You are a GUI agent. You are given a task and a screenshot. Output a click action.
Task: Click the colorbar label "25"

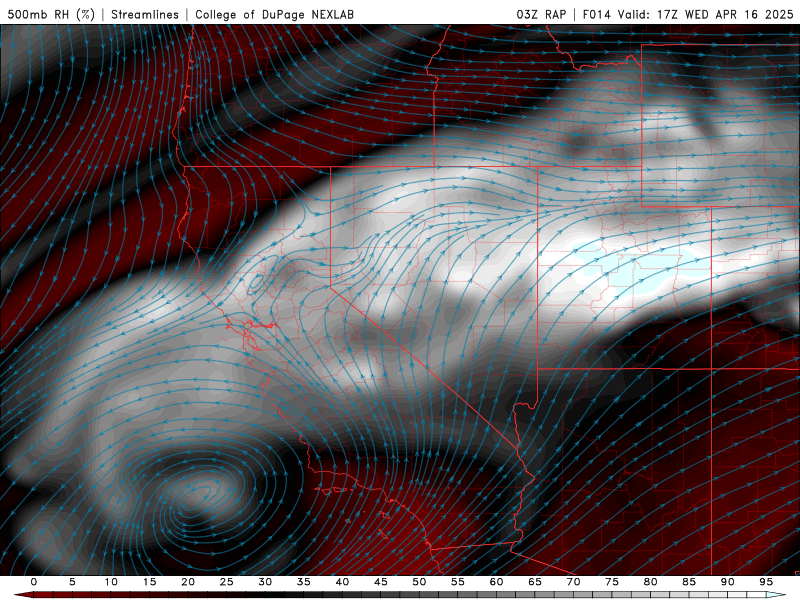(x=227, y=582)
